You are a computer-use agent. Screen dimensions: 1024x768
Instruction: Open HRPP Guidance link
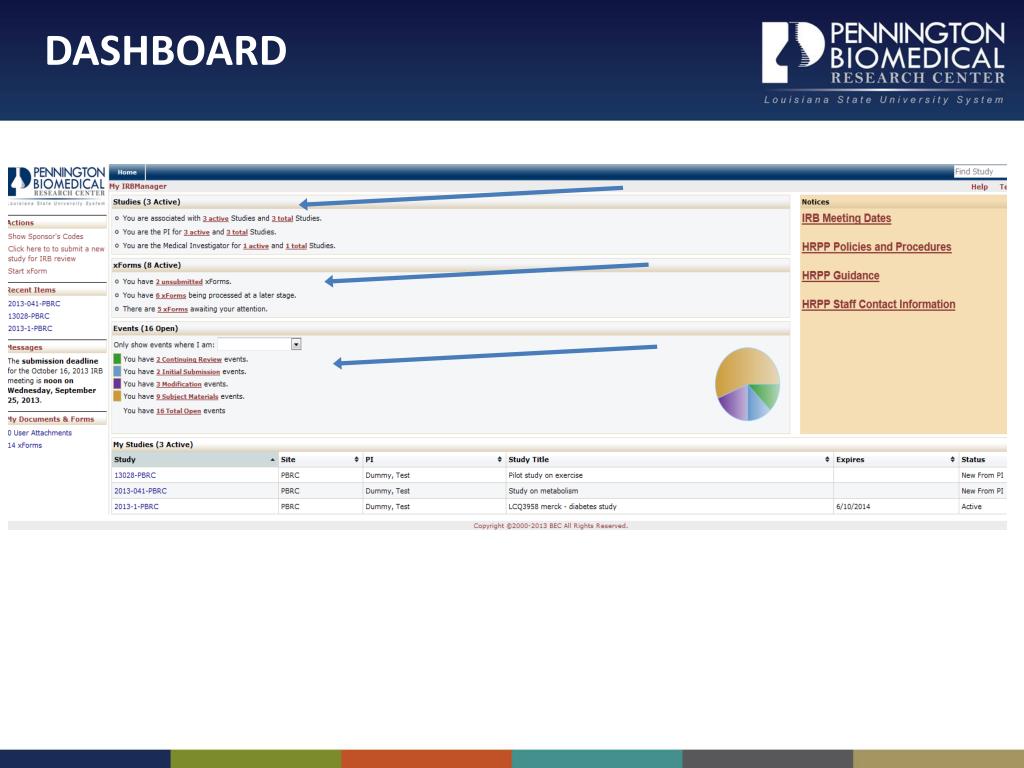tap(840, 276)
